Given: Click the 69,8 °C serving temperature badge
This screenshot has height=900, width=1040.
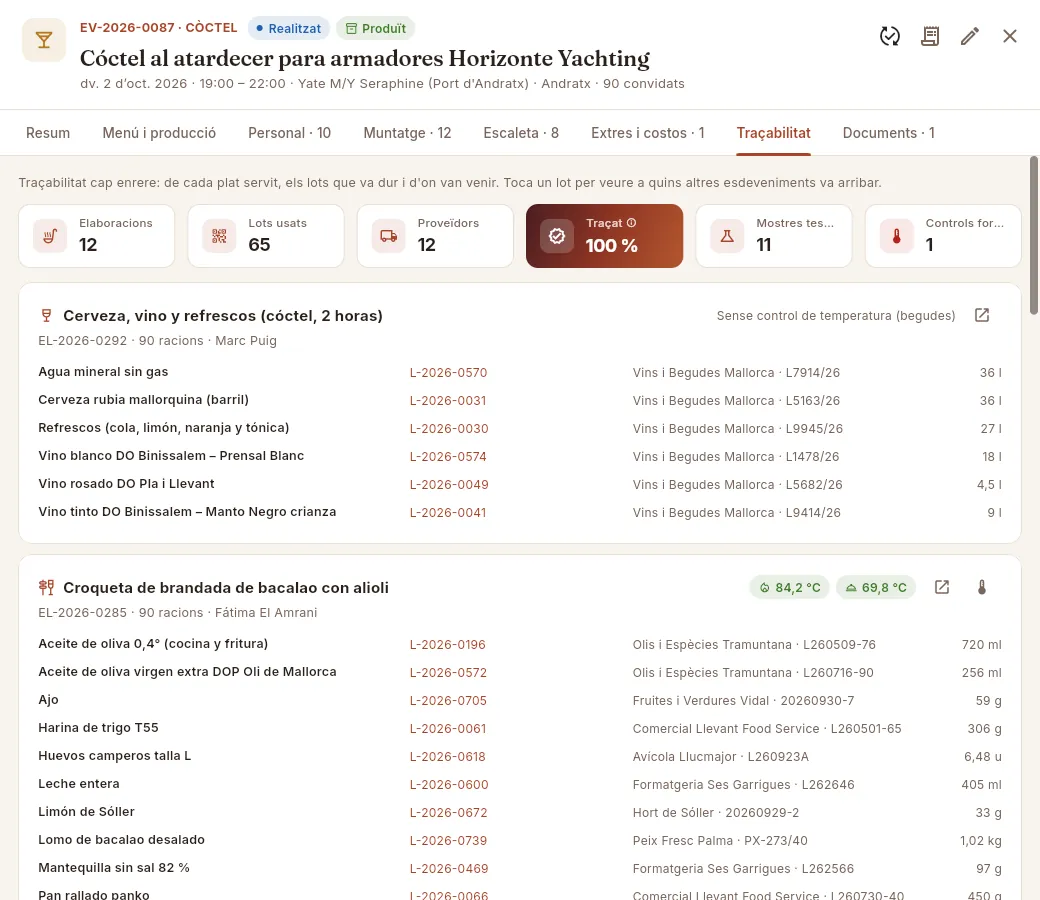Looking at the screenshot, I should coord(876,588).
